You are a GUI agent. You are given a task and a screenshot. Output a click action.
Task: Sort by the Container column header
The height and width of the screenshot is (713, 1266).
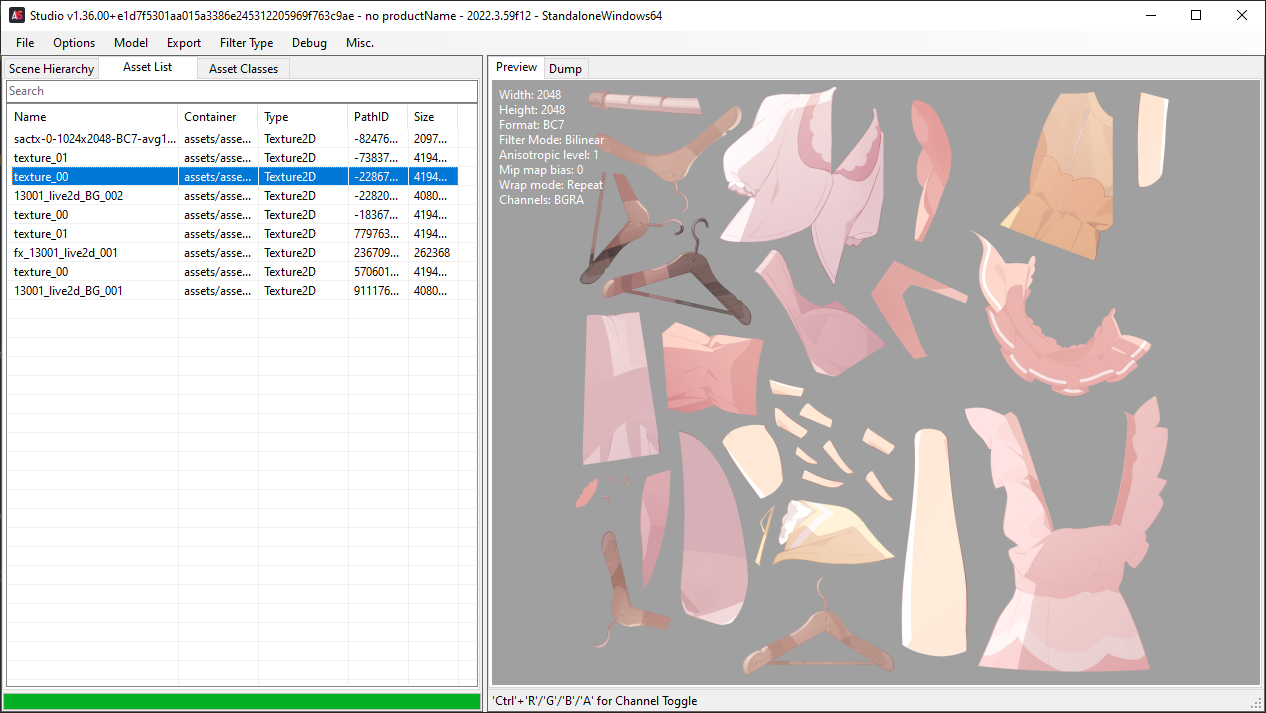click(218, 117)
